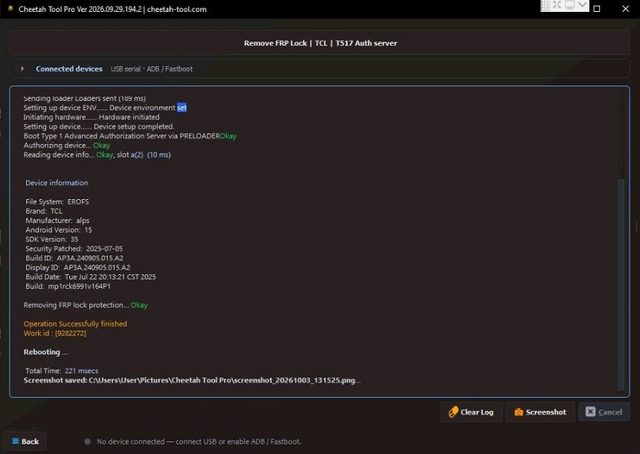Click the Connected devices heading
The image size is (640, 454).
[x=69, y=69]
